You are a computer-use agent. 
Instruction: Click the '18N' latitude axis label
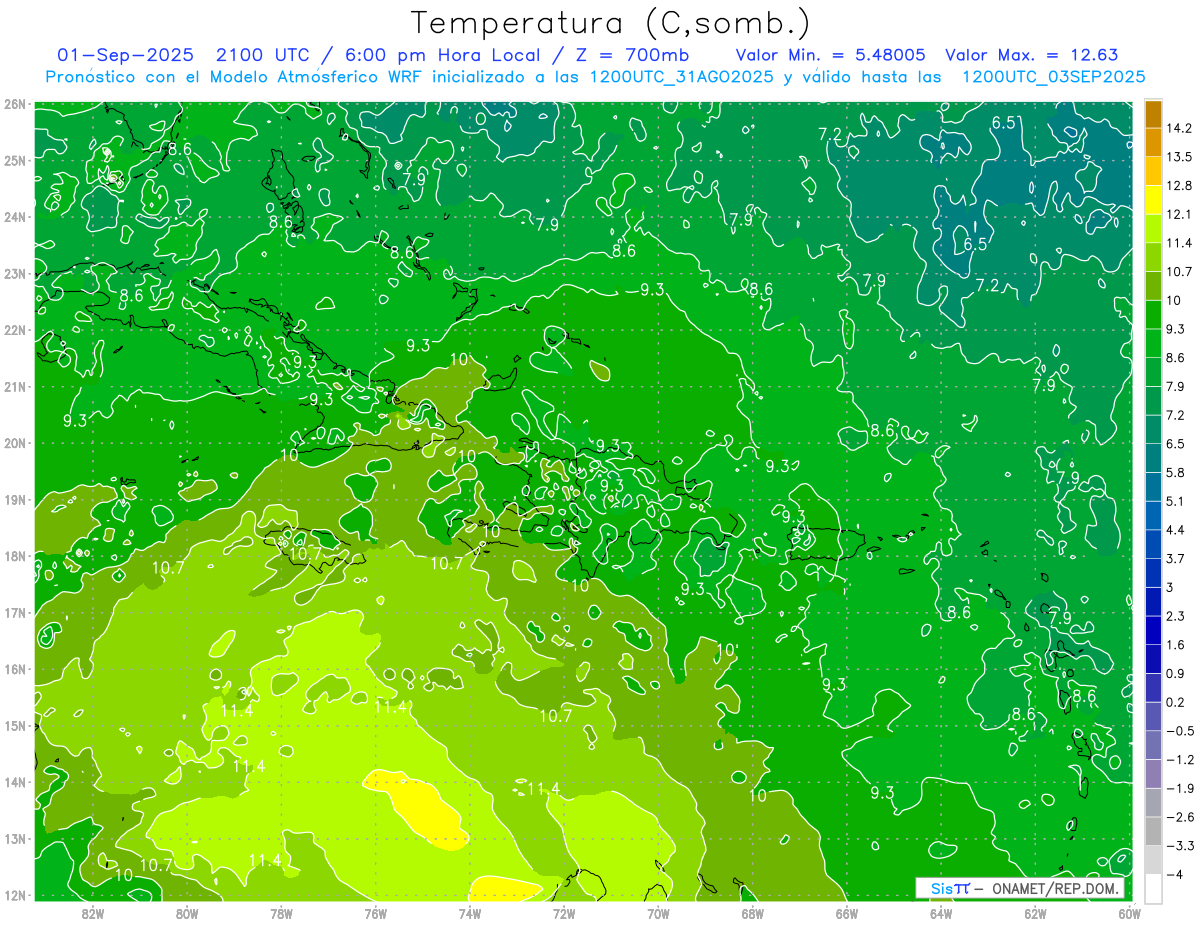click(14, 556)
